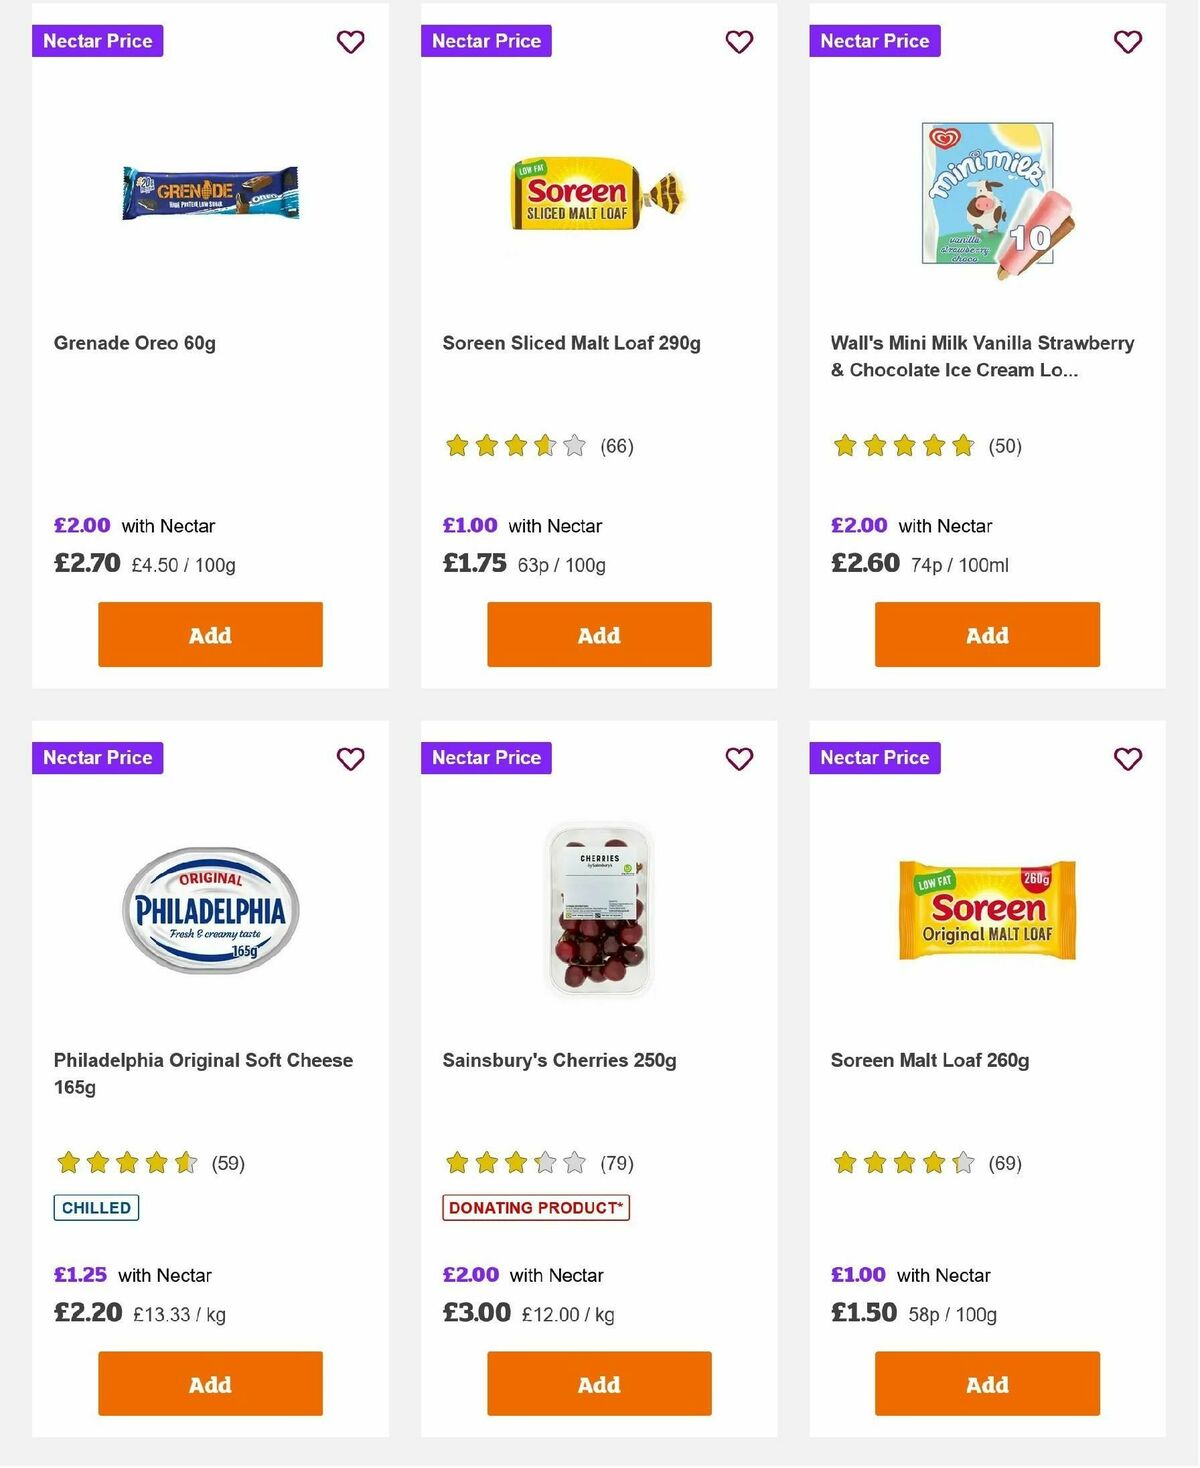
Task: Click the CHILLED label on Philadelphia cheese
Action: [95, 1207]
